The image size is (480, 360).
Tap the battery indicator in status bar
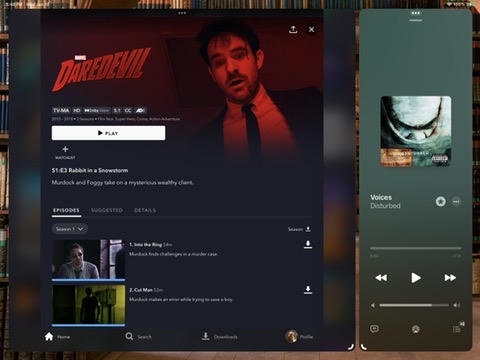point(470,5)
